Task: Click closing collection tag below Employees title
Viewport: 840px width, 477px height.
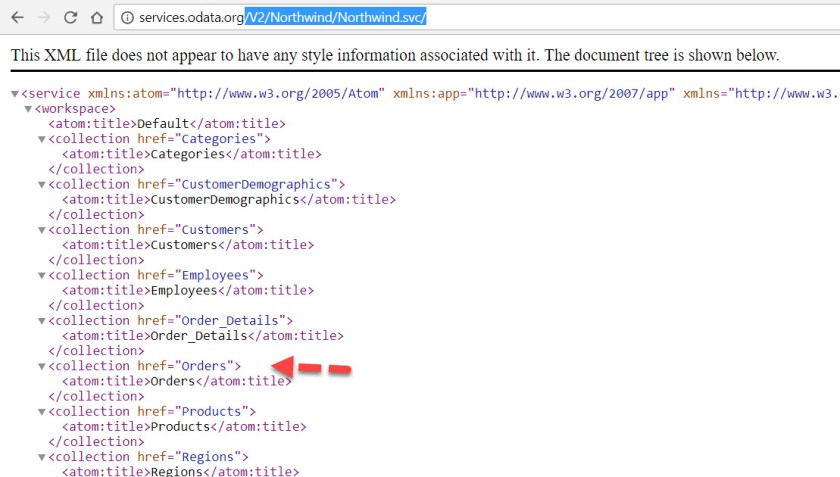Action: [96, 305]
